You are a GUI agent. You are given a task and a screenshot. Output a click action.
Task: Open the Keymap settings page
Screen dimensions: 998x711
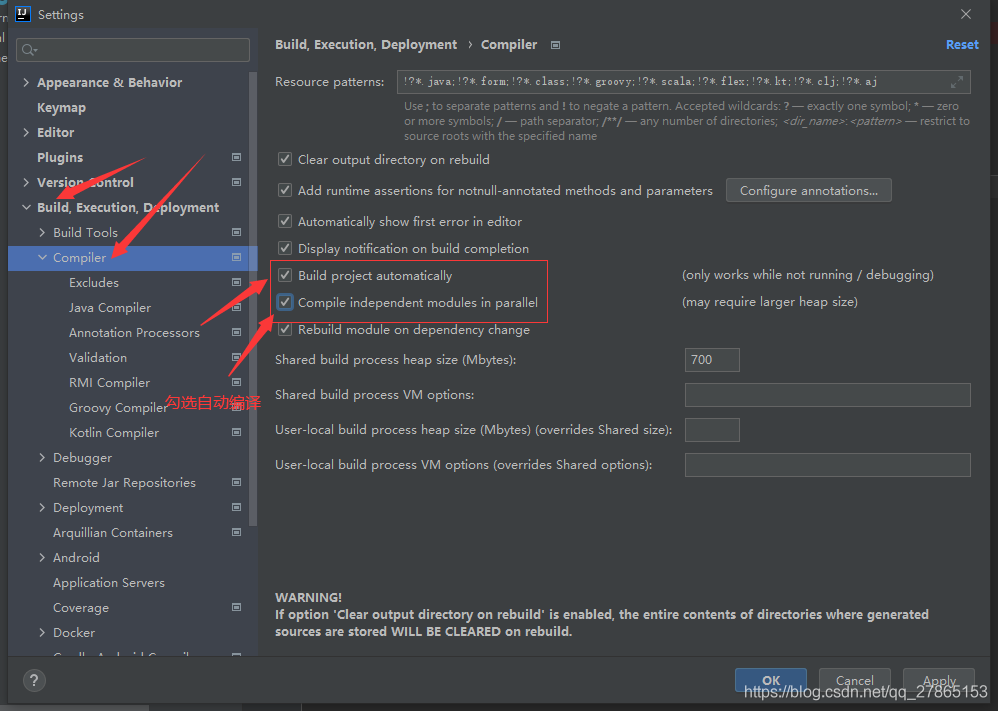tap(61, 108)
